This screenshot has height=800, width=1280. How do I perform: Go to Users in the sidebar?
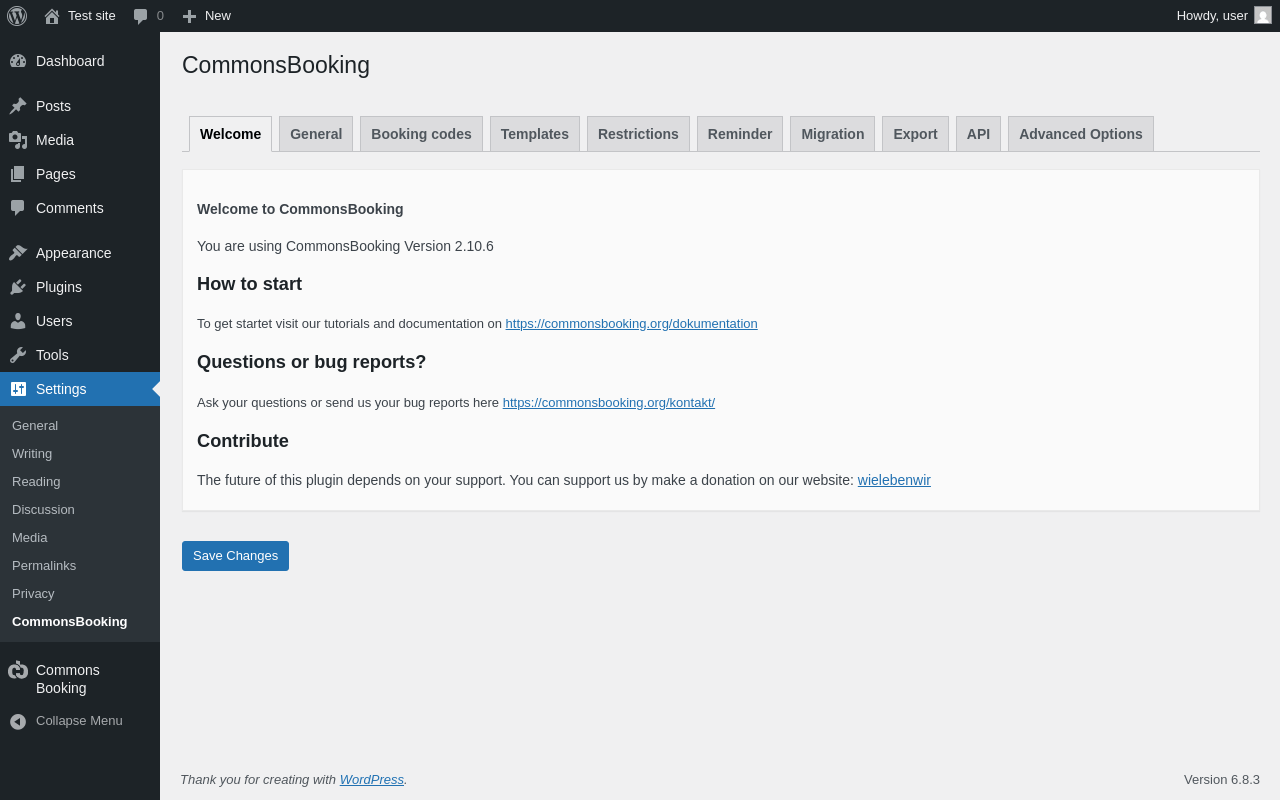point(54,321)
